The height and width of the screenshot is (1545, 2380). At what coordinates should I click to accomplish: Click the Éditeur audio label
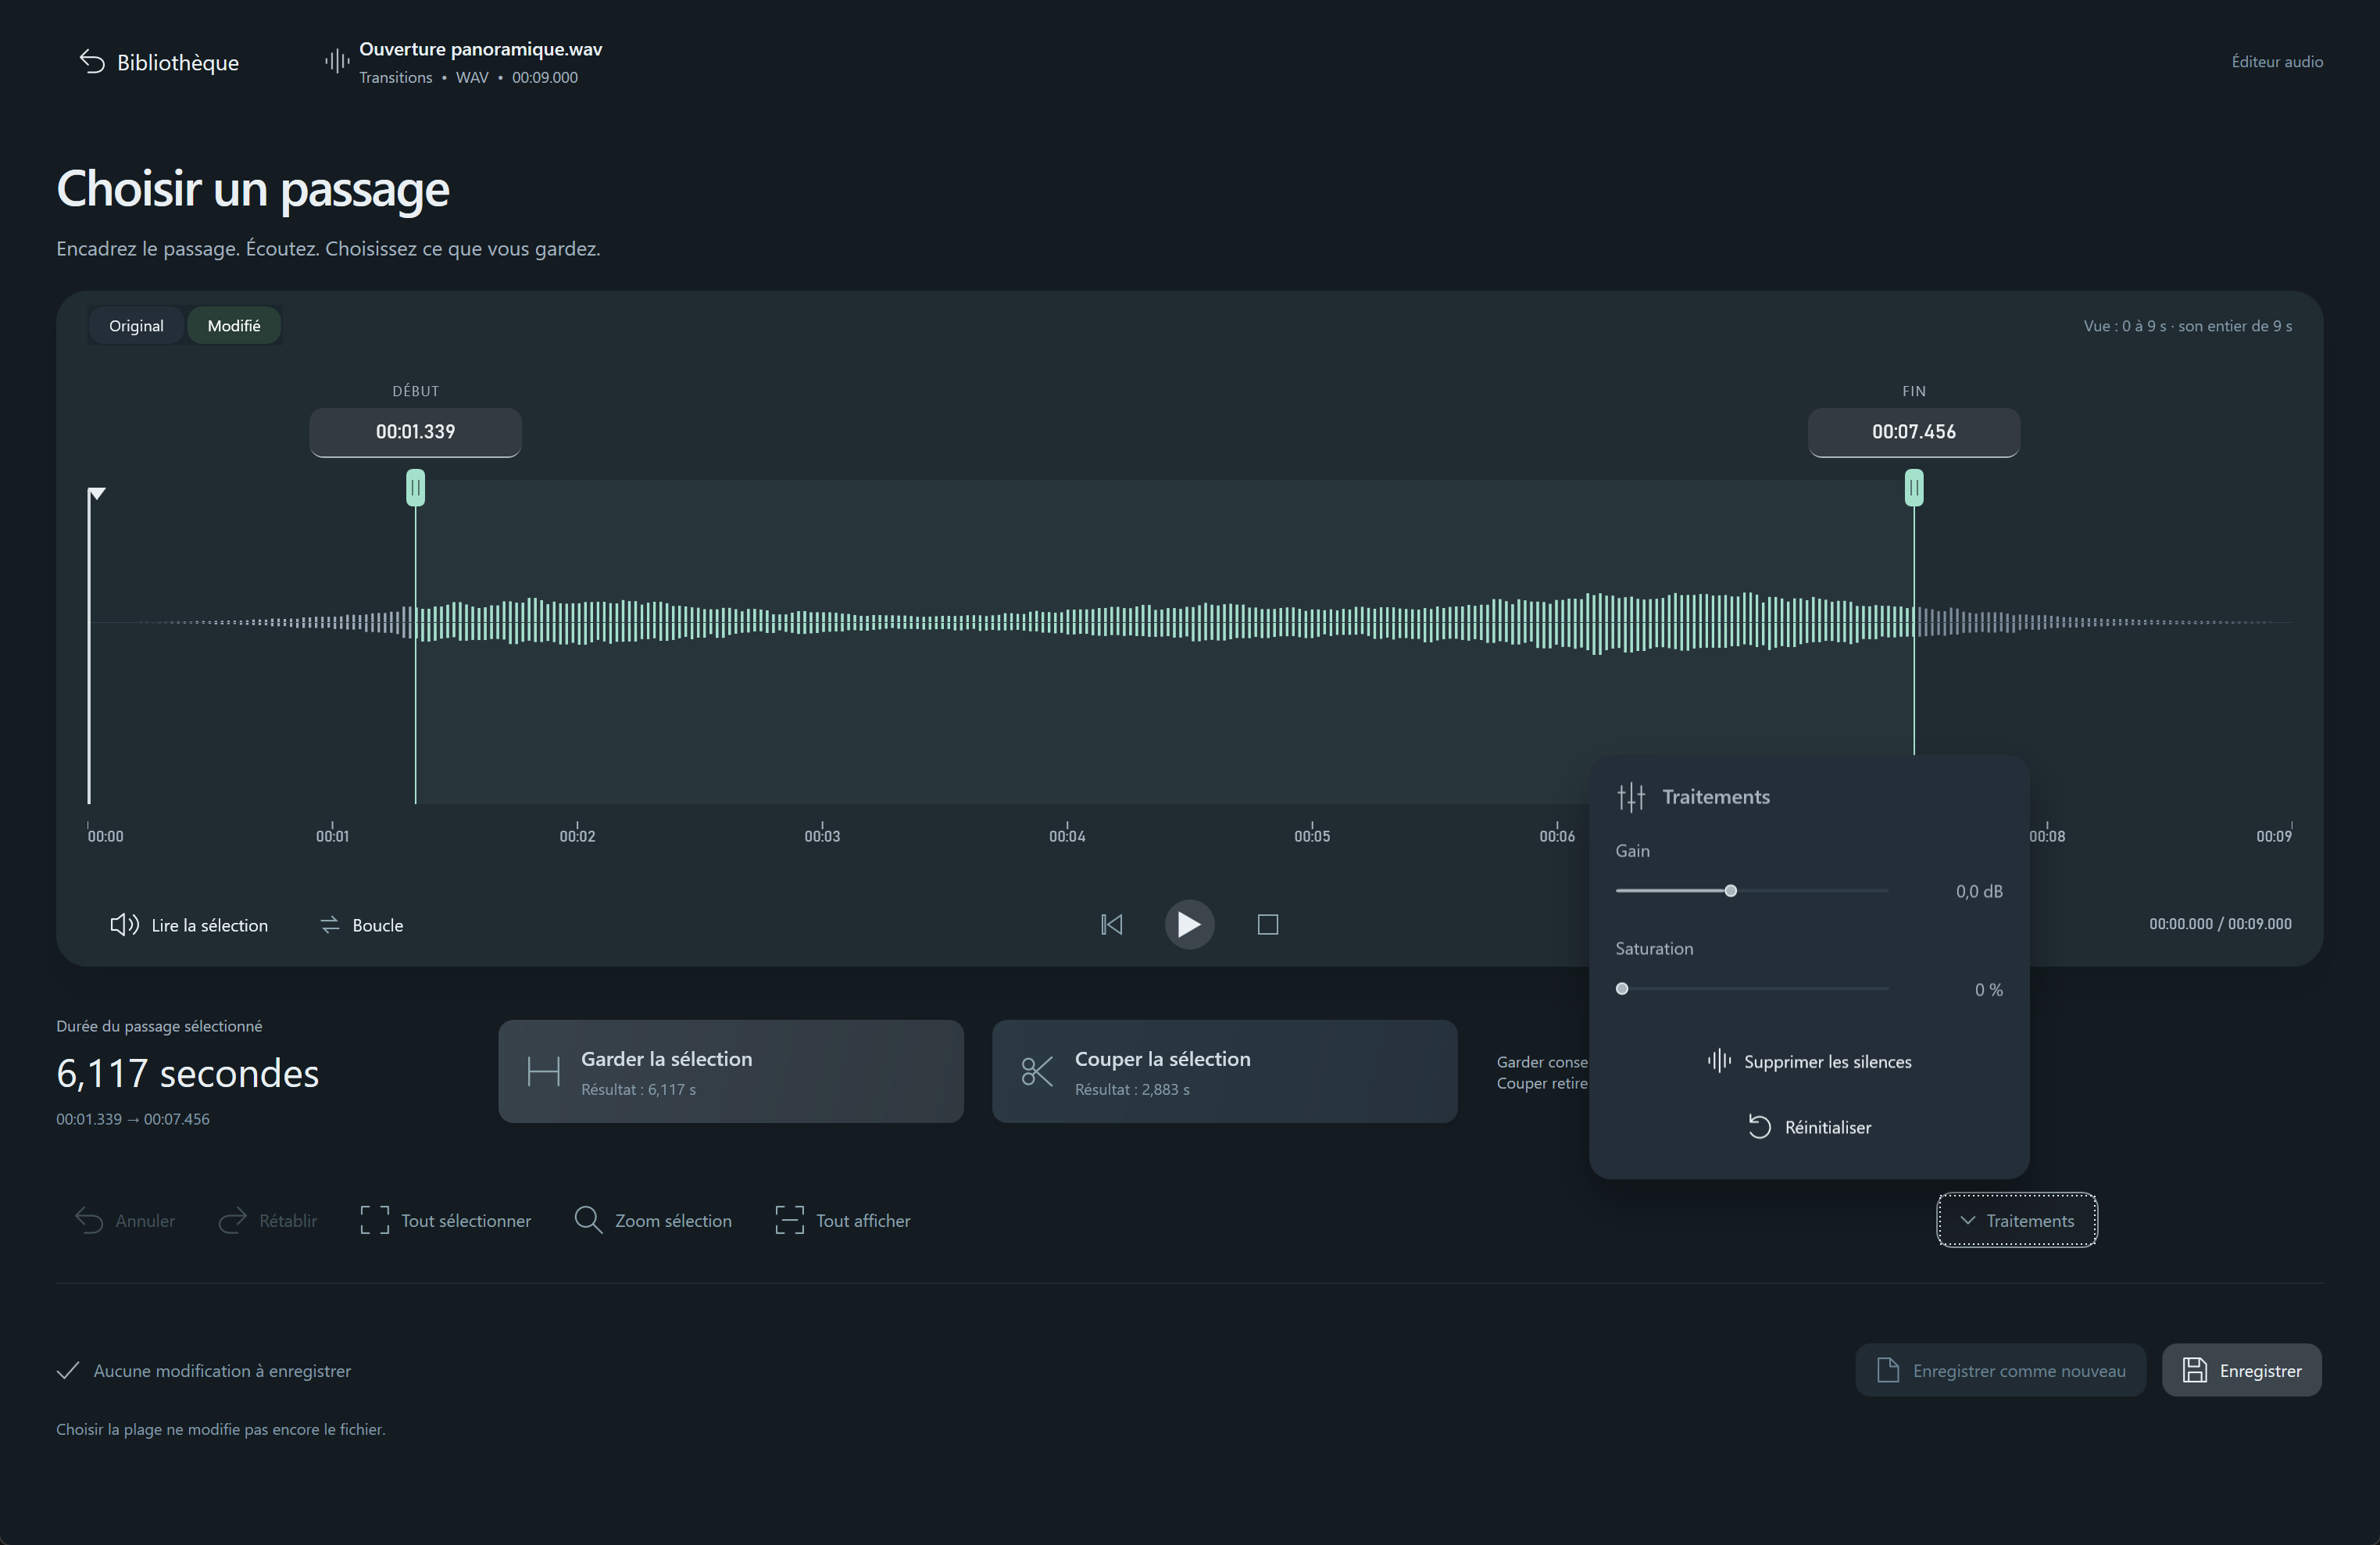(2277, 62)
